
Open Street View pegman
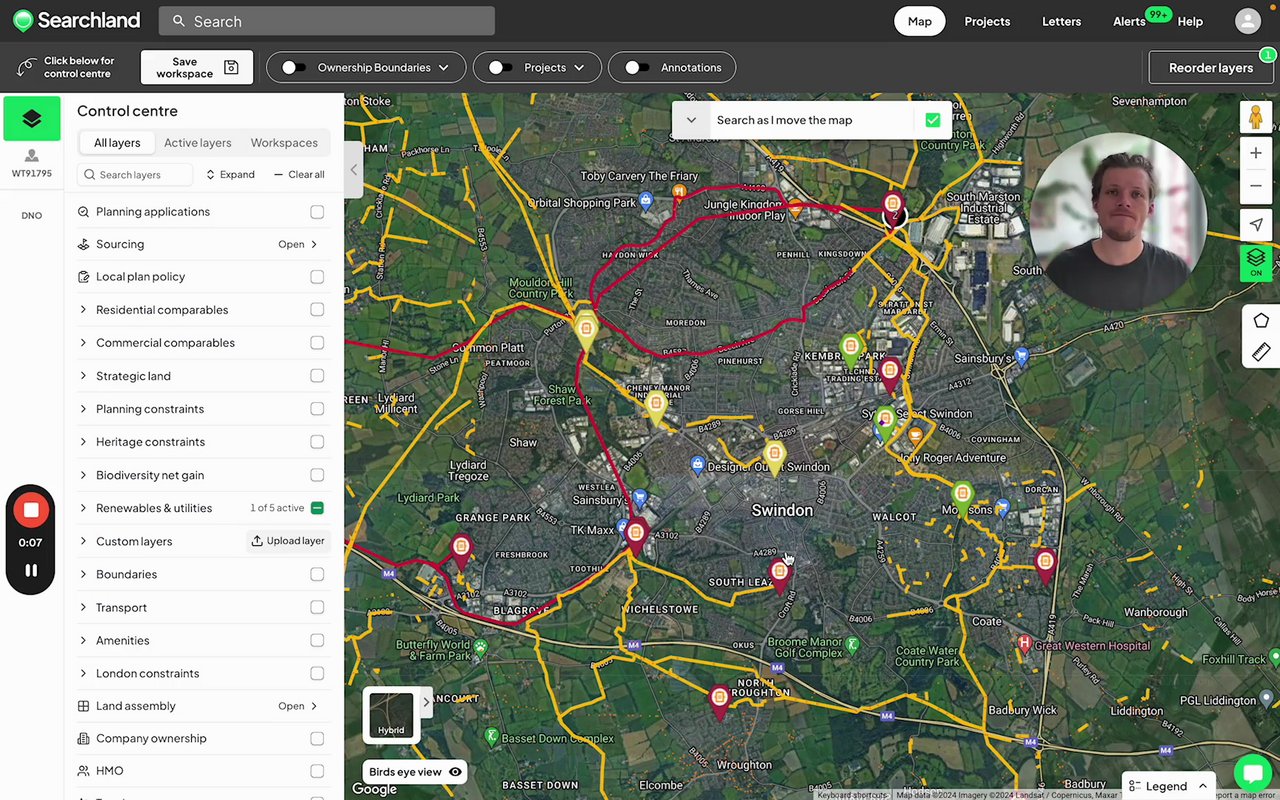(x=1256, y=117)
